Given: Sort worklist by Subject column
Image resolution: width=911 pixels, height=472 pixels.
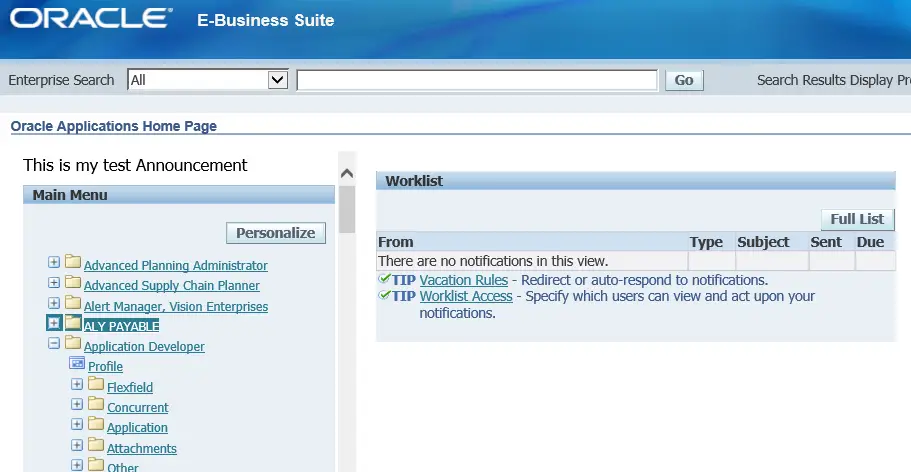Looking at the screenshot, I should pos(763,242).
